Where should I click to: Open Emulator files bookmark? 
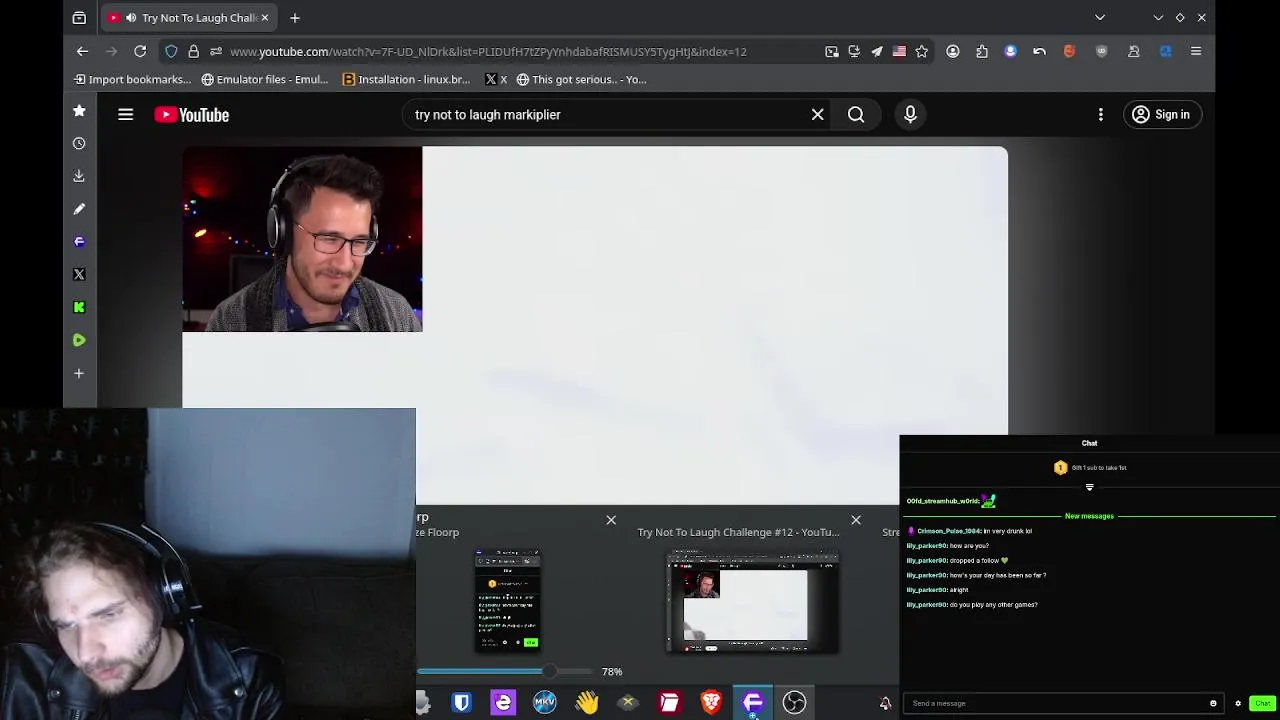pyautogui.click(x=264, y=79)
